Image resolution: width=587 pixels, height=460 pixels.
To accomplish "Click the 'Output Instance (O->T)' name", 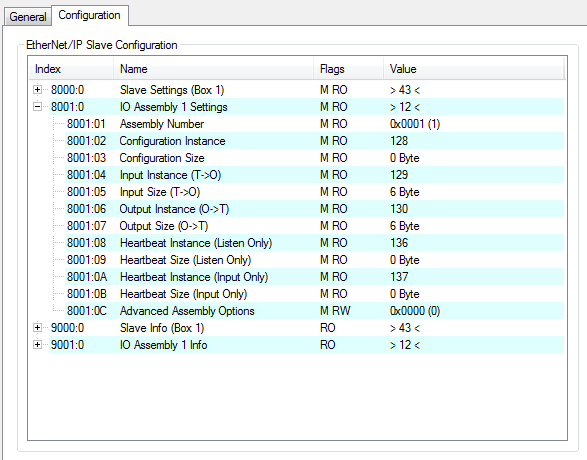I will (174, 209).
